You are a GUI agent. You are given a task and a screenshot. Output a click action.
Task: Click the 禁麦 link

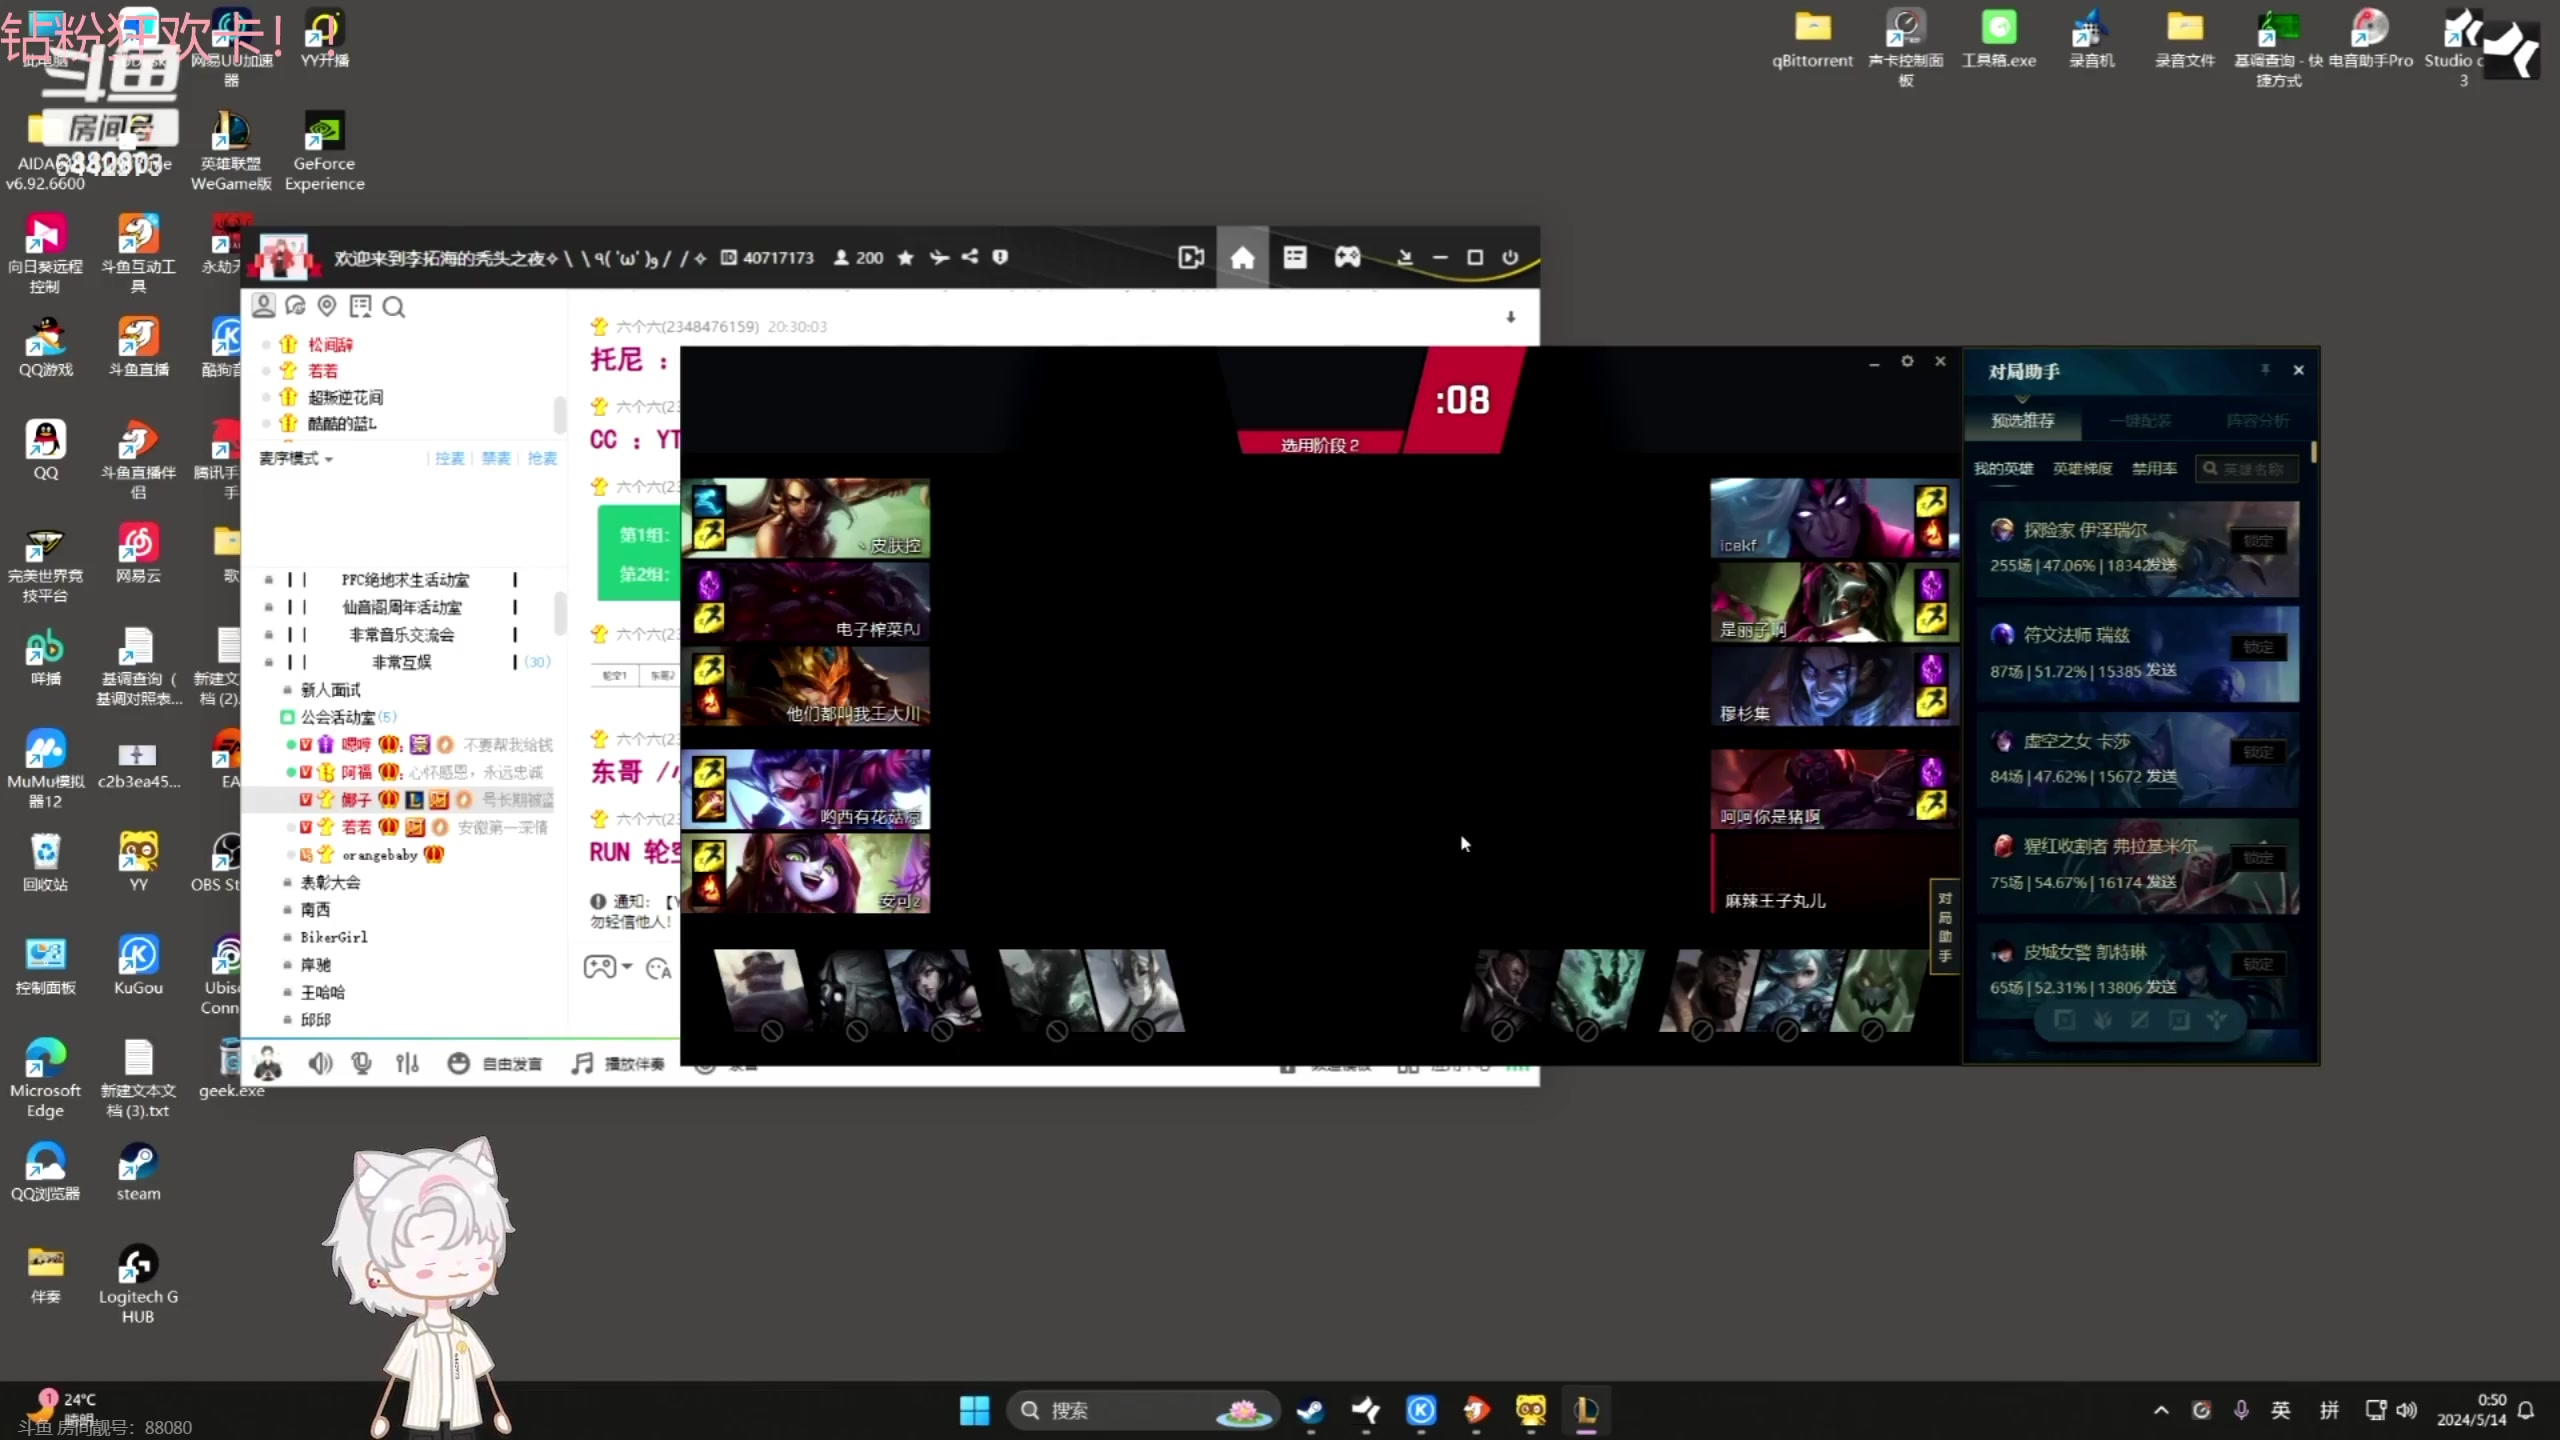coord(496,458)
